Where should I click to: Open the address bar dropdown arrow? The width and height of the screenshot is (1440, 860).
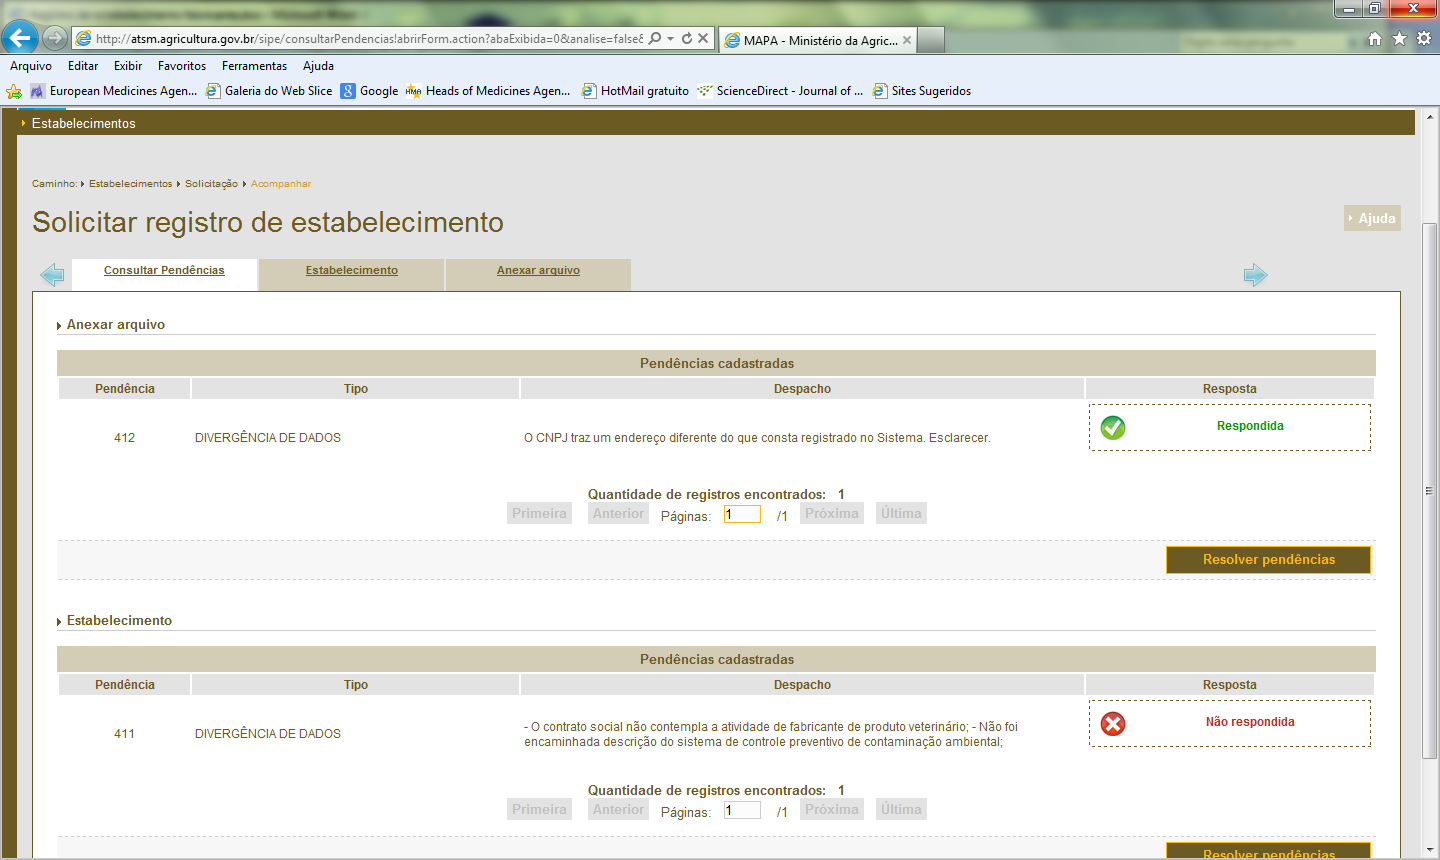click(670, 39)
